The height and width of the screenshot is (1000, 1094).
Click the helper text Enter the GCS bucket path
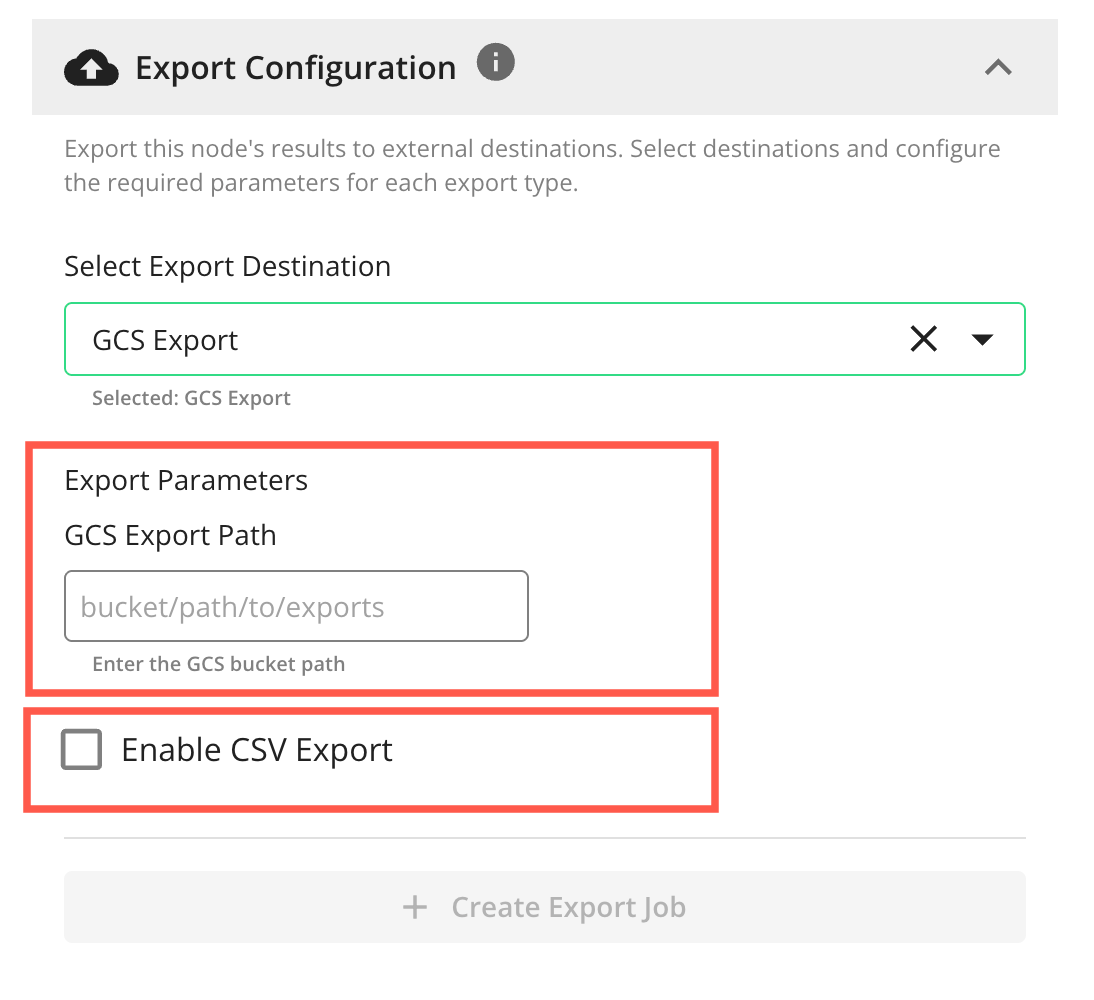tap(218, 663)
